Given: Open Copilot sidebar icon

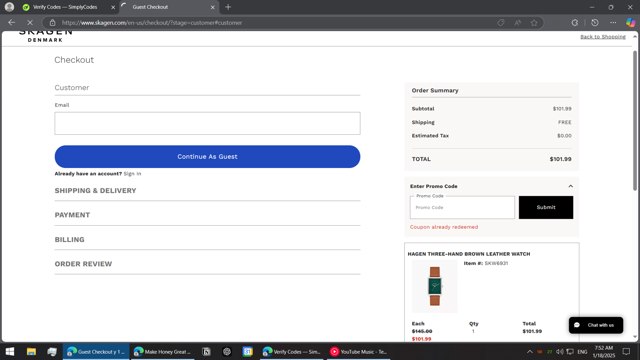Looking at the screenshot, I should click(x=631, y=23).
